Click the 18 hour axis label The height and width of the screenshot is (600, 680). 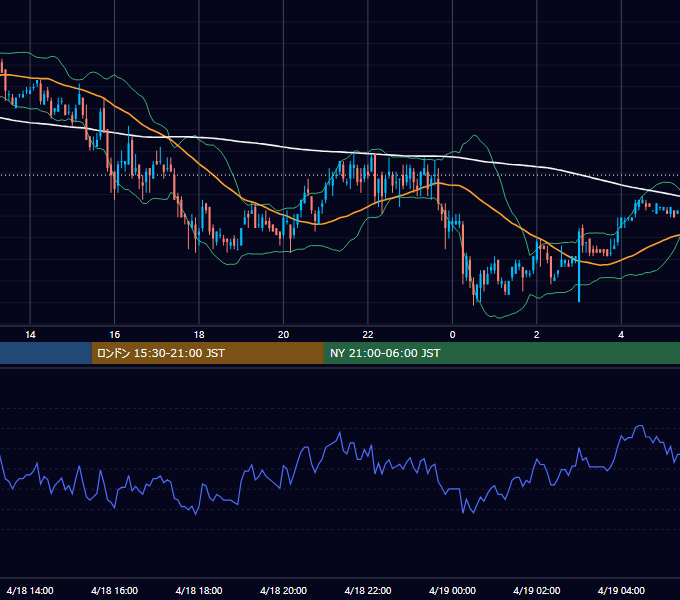(199, 335)
